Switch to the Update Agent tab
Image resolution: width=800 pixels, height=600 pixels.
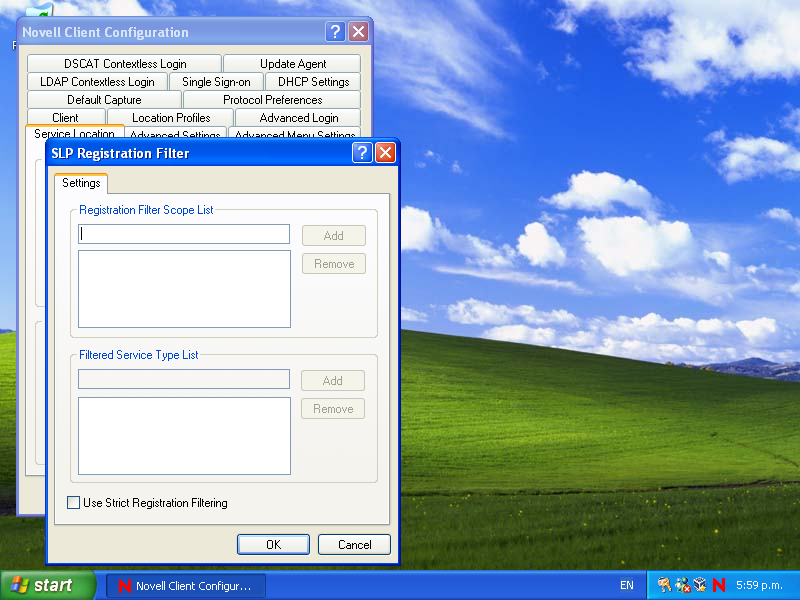click(x=293, y=64)
